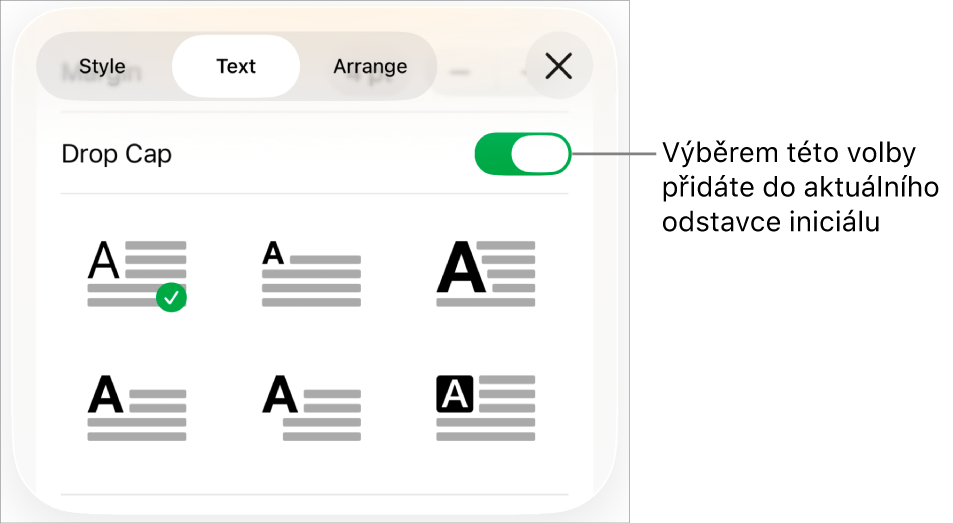The image size is (953, 523).
Task: Click the white knob of the Drop Cap toggle
Action: pyautogui.click(x=540, y=155)
